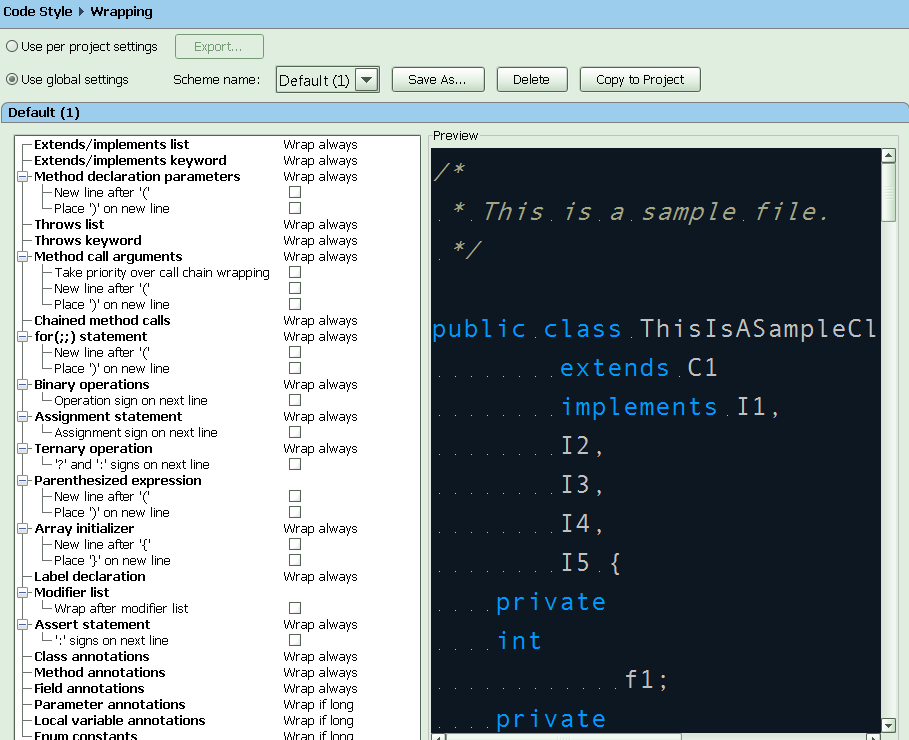The width and height of the screenshot is (909, 740).
Task: Toggle Assignment sign on next line
Action: tap(295, 432)
